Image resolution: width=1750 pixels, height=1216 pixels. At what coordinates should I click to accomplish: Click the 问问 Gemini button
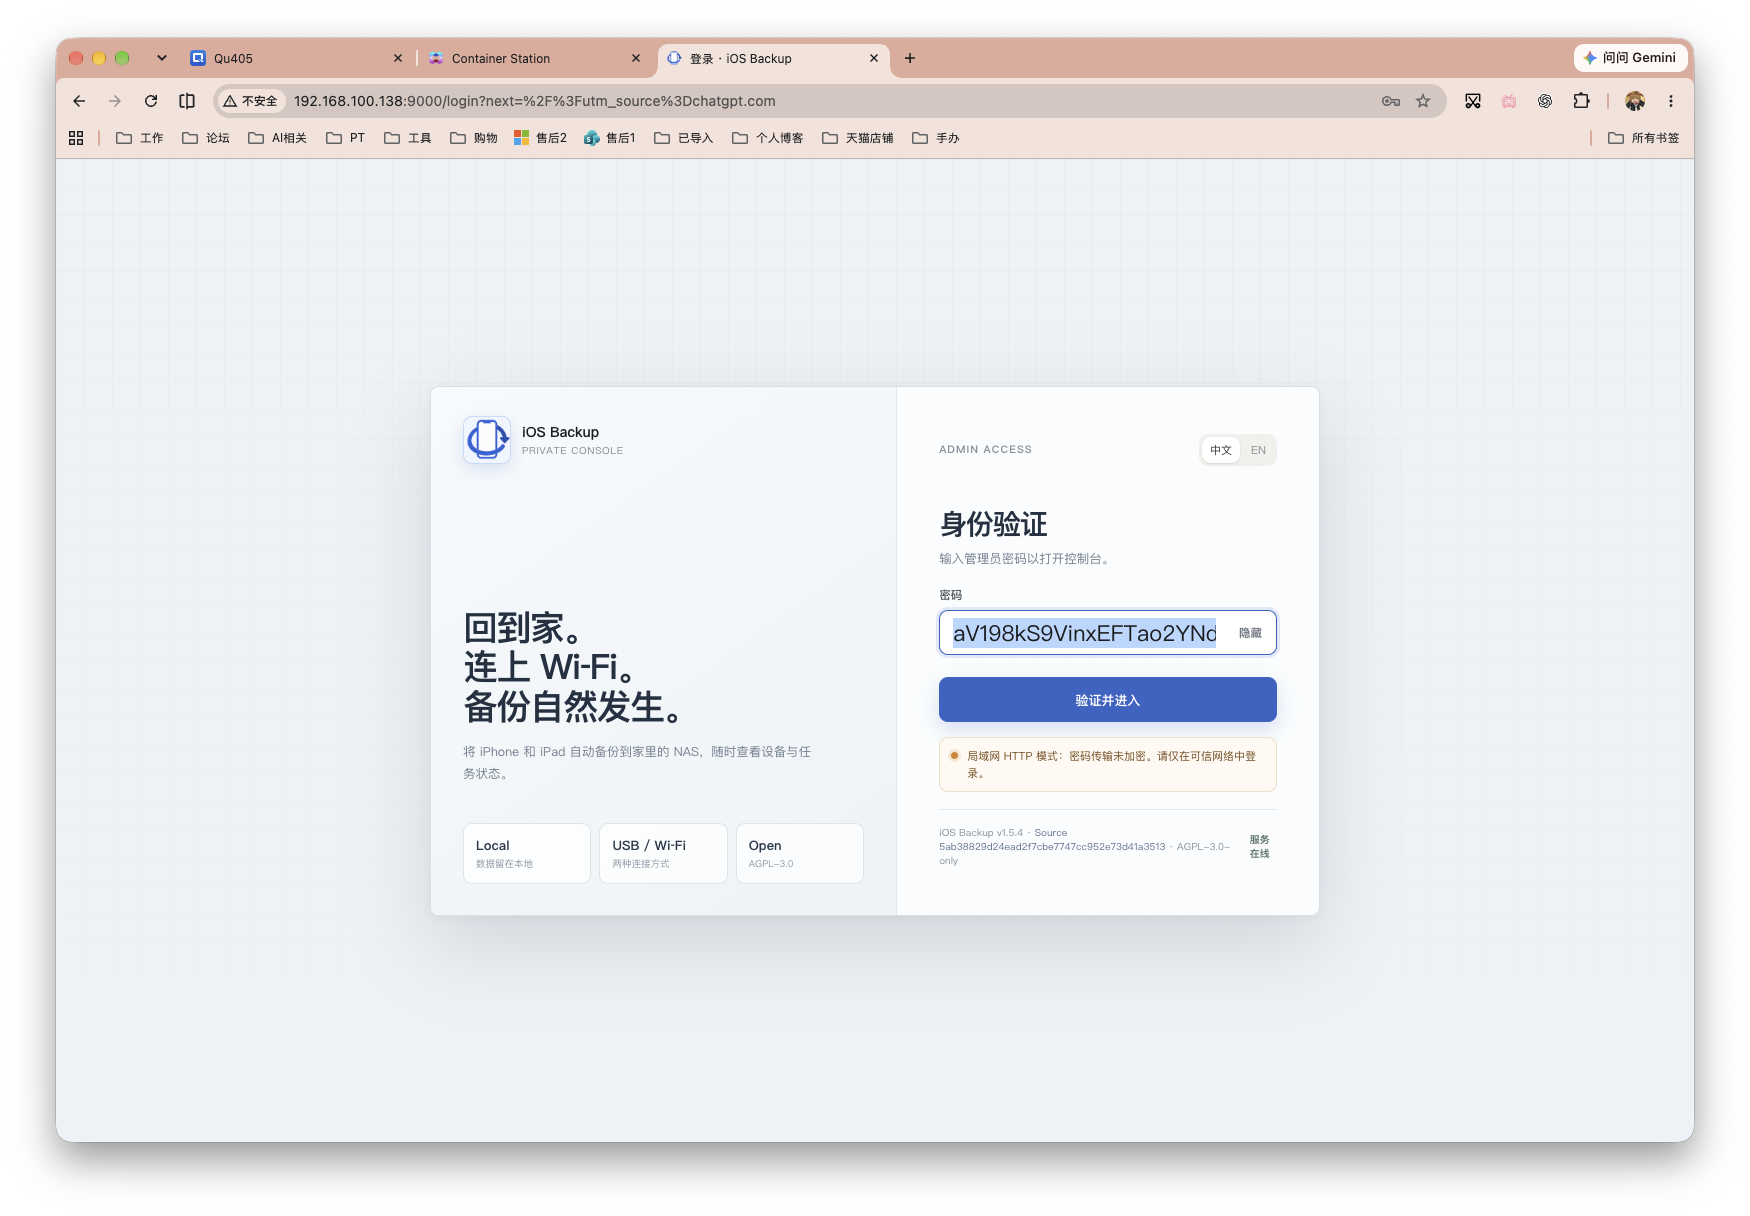(1630, 58)
